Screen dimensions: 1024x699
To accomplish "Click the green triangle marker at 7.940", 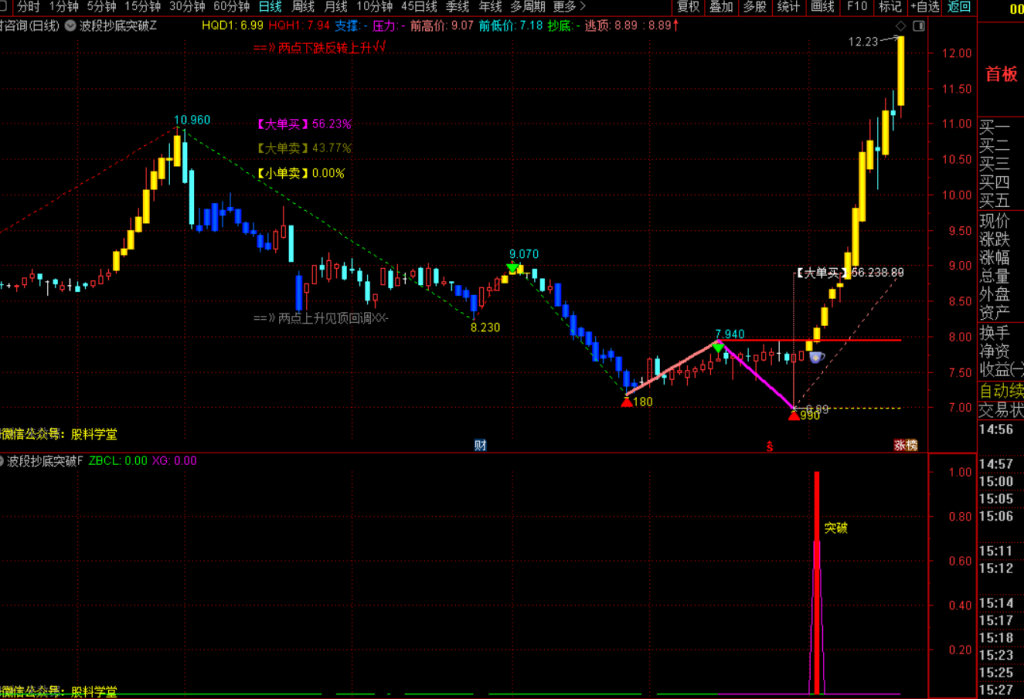I will (718, 348).
